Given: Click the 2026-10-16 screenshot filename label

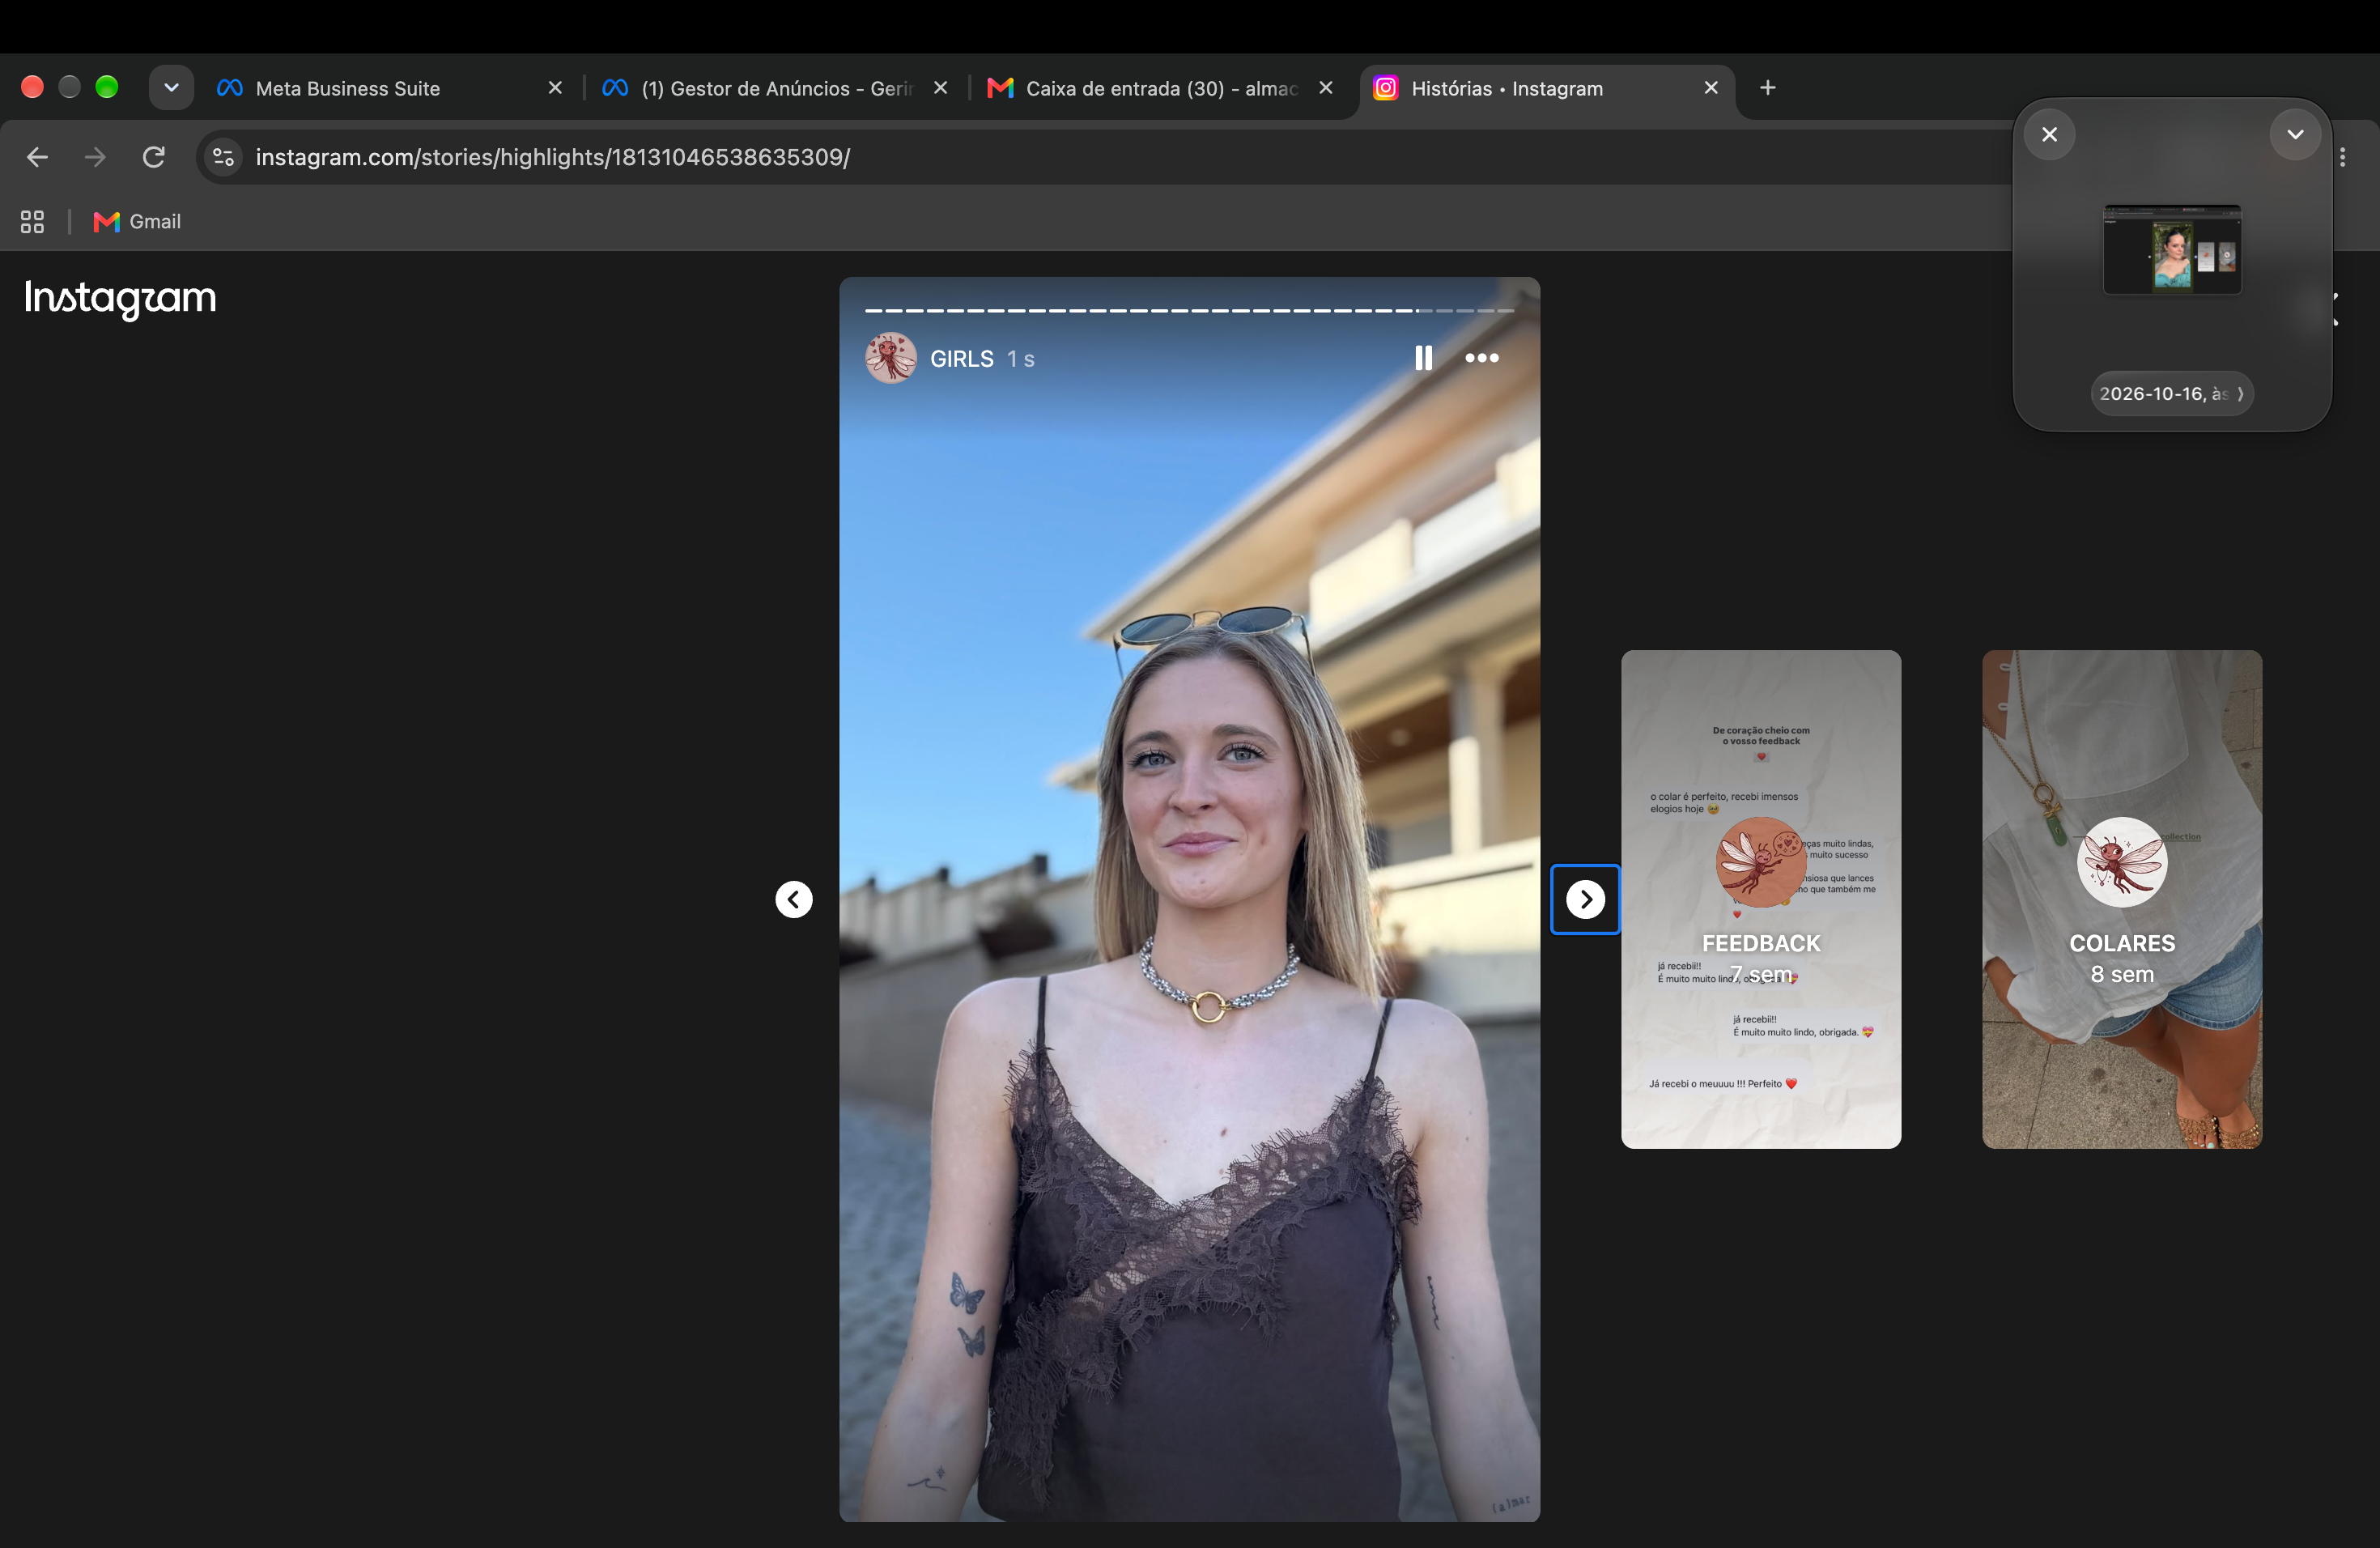Looking at the screenshot, I should 2171,394.
